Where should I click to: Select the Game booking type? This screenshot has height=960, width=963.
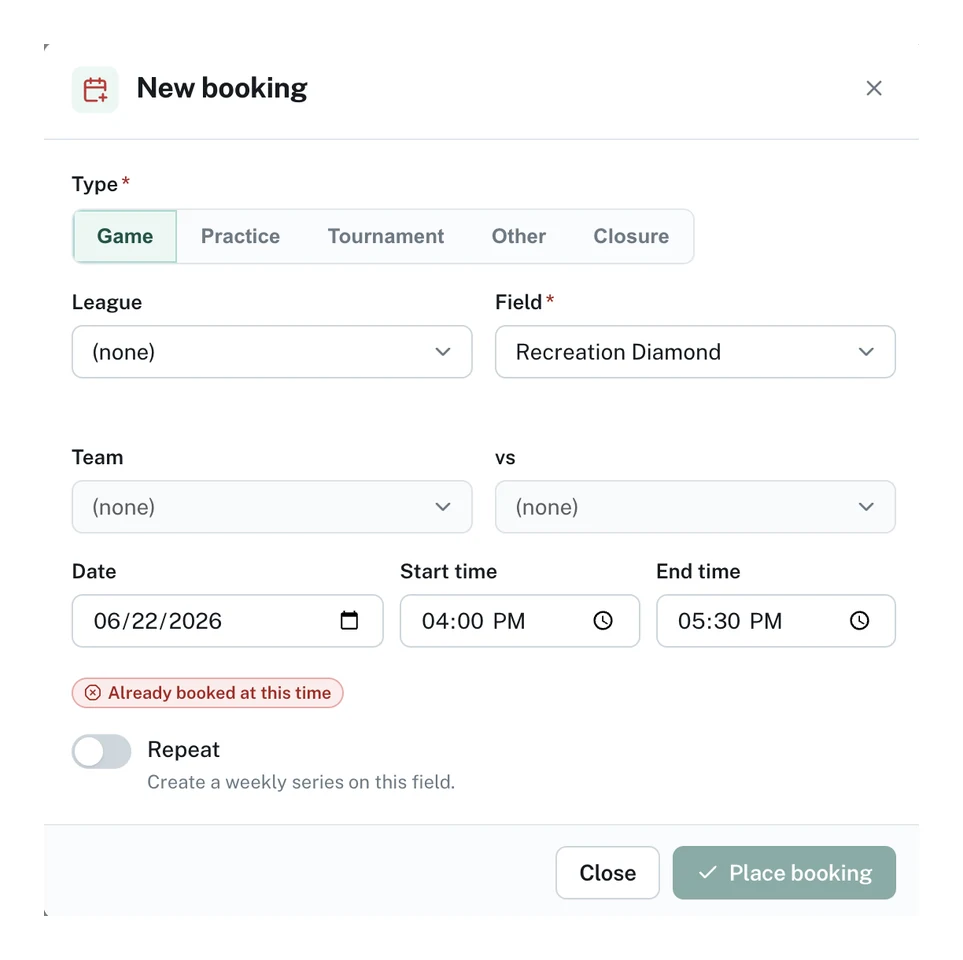coord(125,236)
